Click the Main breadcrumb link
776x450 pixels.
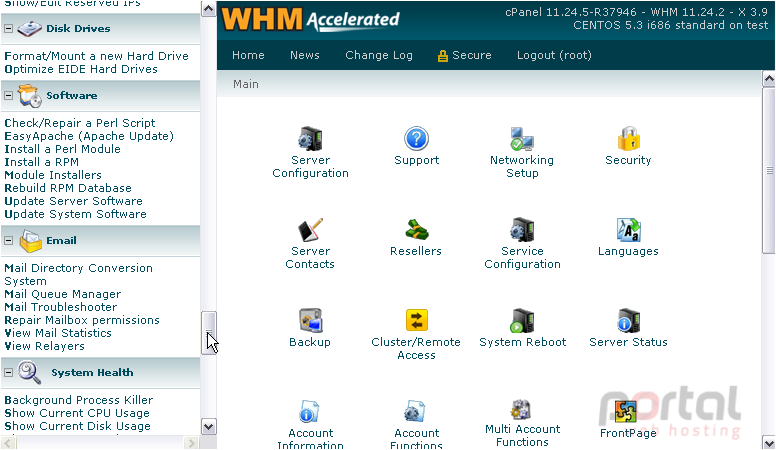click(x=245, y=84)
